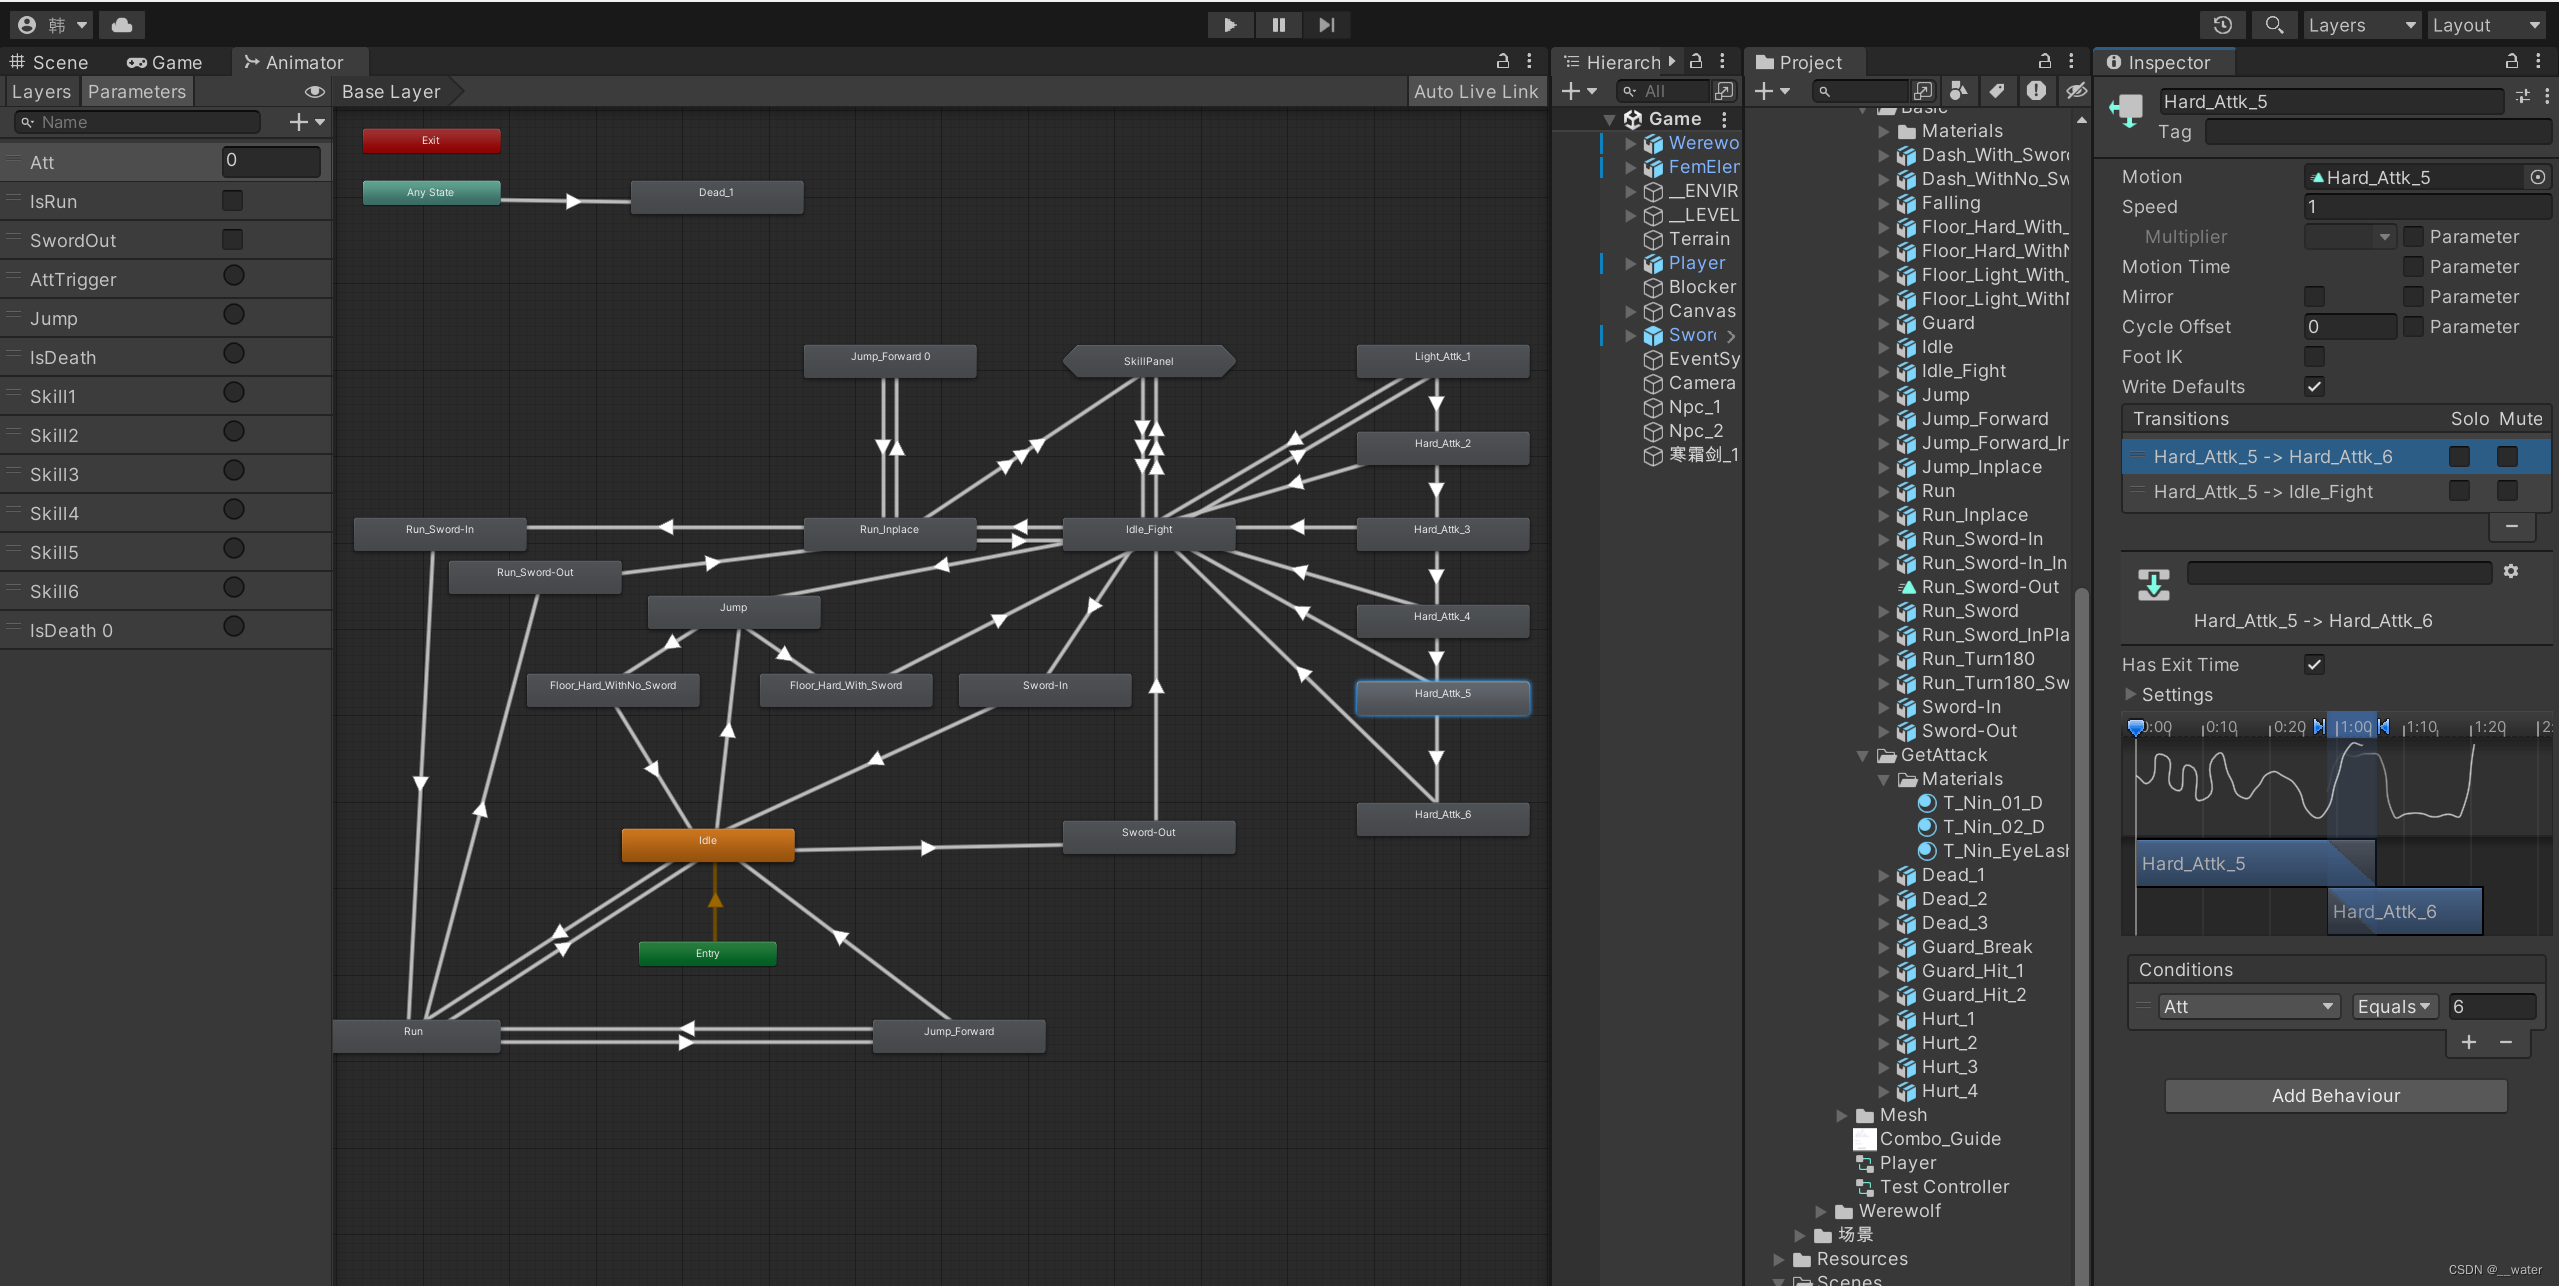Select the Layers tab in Animator
This screenshot has width=2559, height=1286.
click(42, 92)
